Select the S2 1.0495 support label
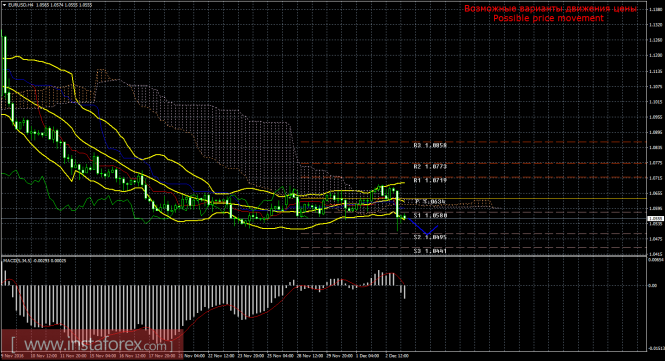Image resolution: width=665 pixels, height=361 pixels. click(430, 237)
